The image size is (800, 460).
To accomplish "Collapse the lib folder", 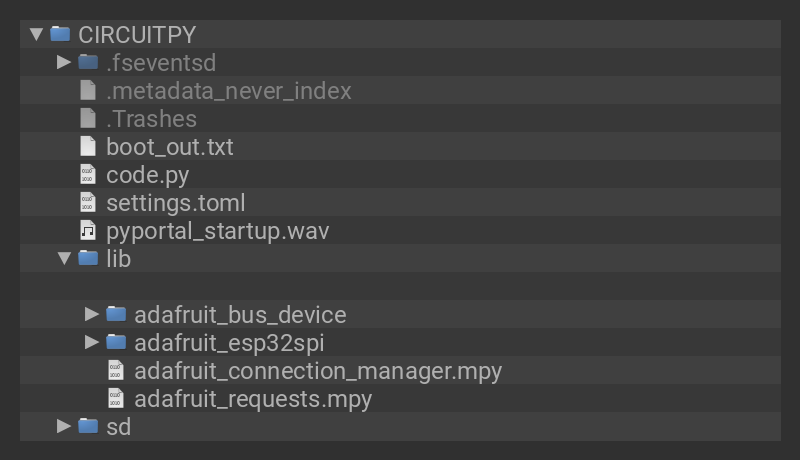I will (x=64, y=258).
